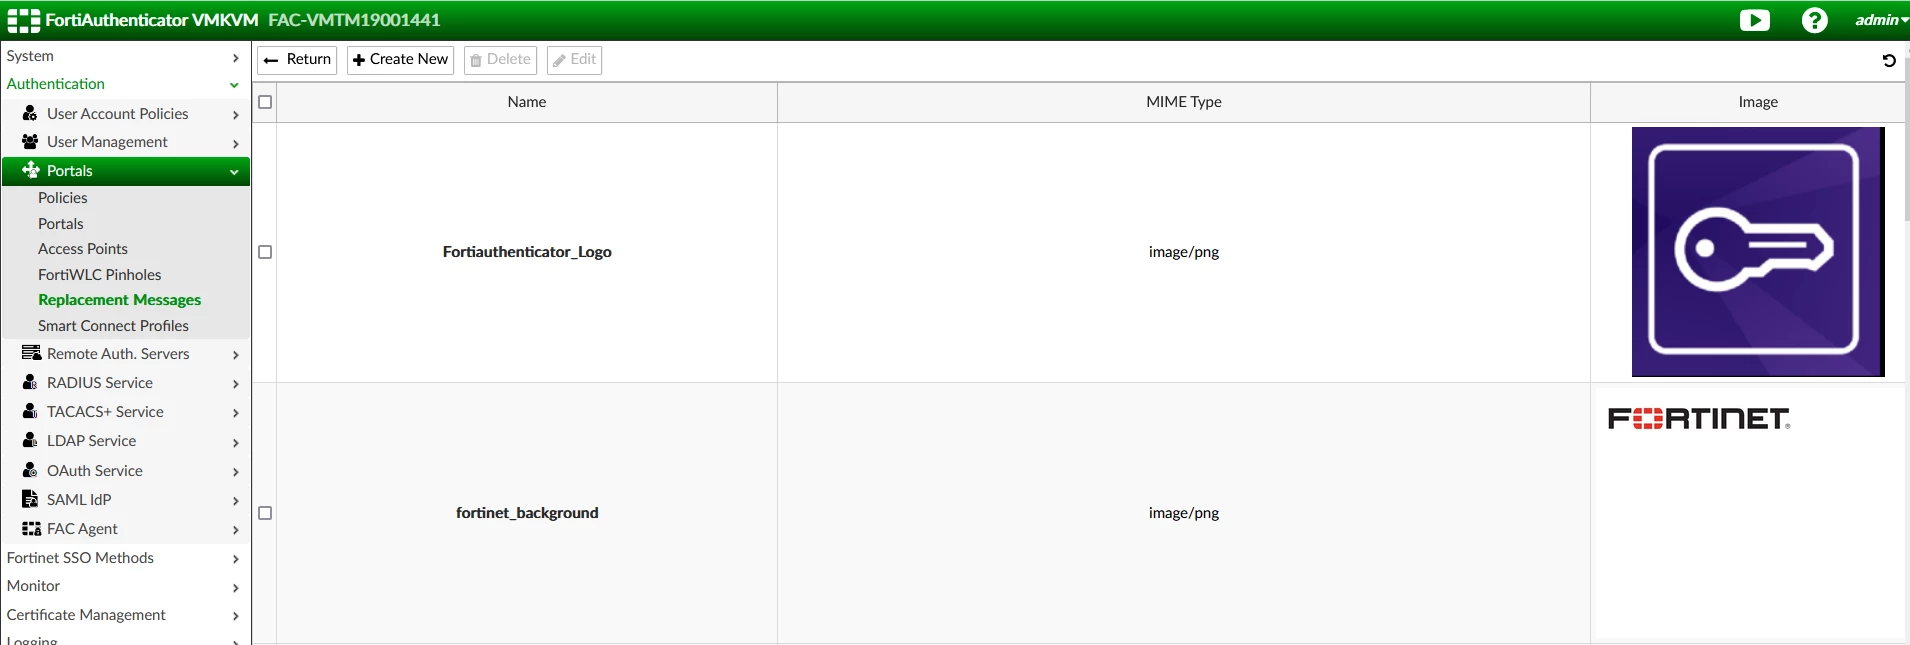Click the FAC-VMTM19001441 serial text
This screenshot has height=645, width=1910.
coord(354,20)
